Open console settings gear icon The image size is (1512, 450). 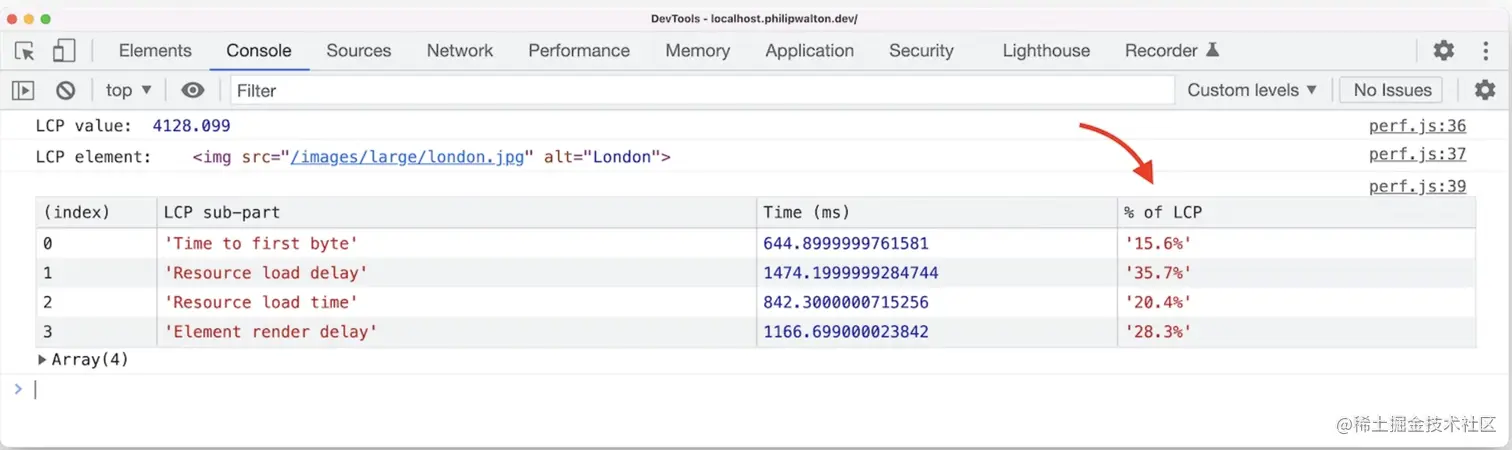coord(1485,90)
